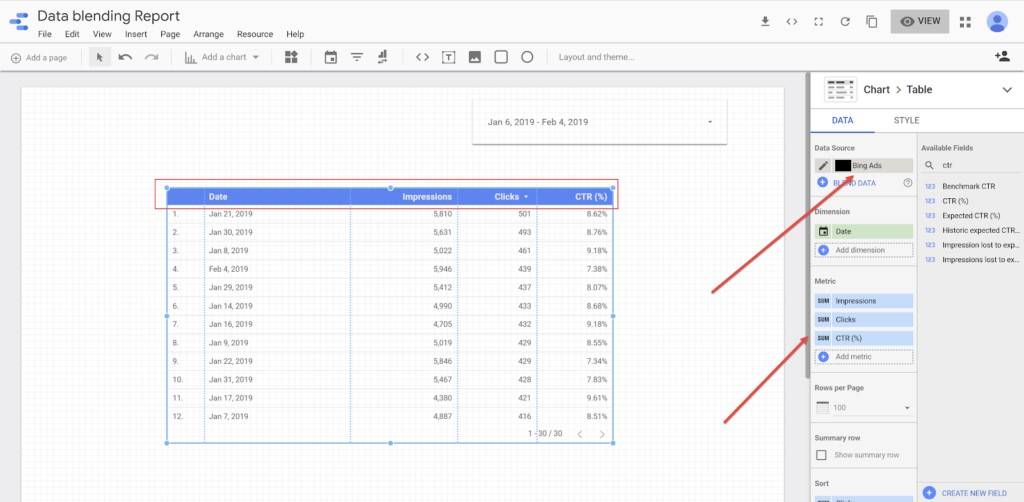Refresh data with the refresh icon
Image resolution: width=1024 pixels, height=502 pixels.
(x=845, y=22)
